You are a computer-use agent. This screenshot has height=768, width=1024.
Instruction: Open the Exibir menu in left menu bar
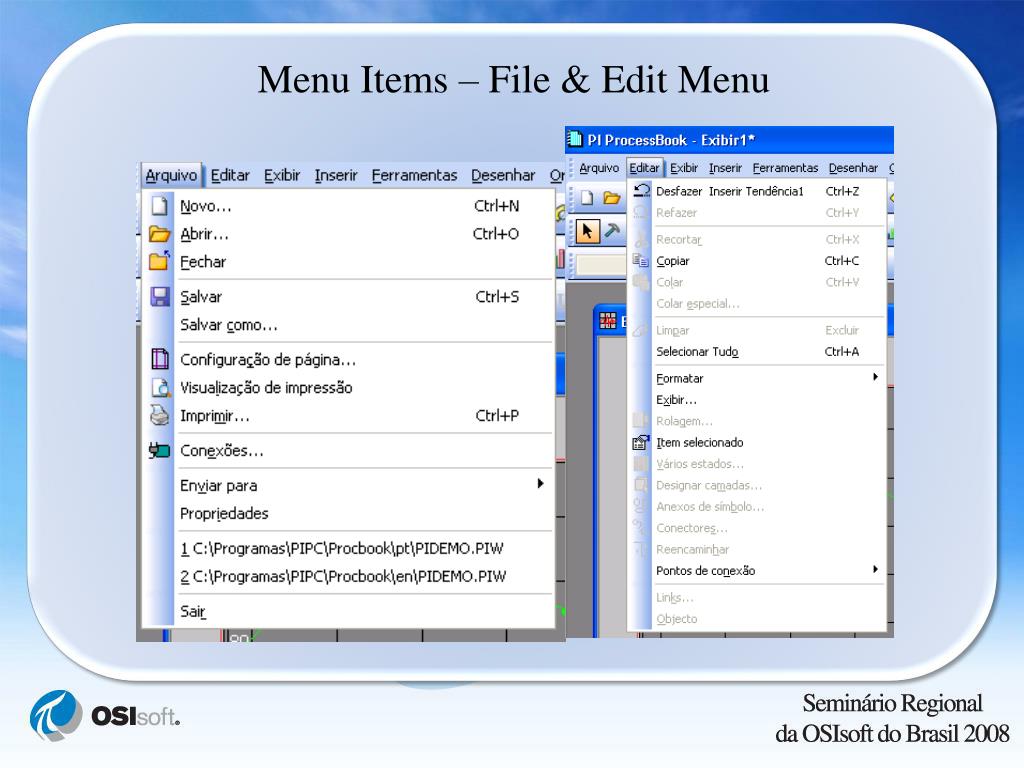[282, 176]
